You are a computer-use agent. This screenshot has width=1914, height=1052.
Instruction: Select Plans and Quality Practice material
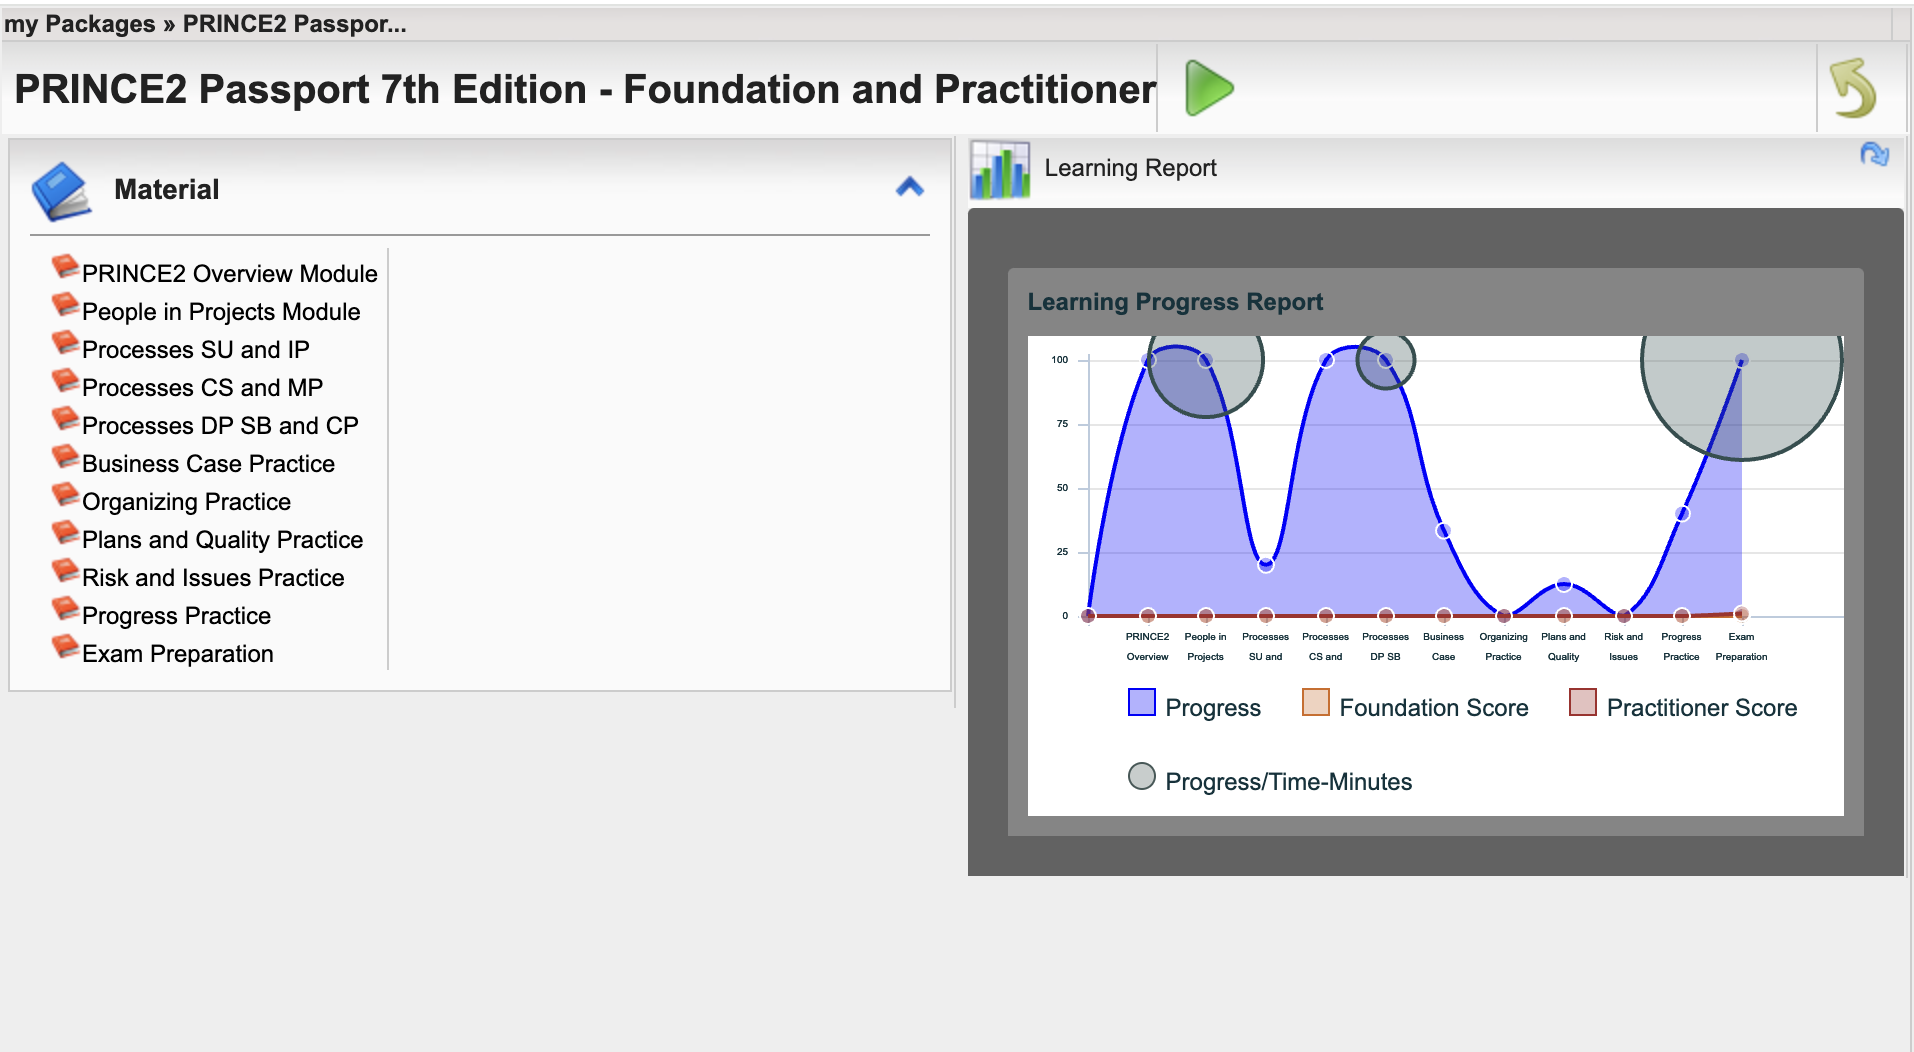(222, 540)
